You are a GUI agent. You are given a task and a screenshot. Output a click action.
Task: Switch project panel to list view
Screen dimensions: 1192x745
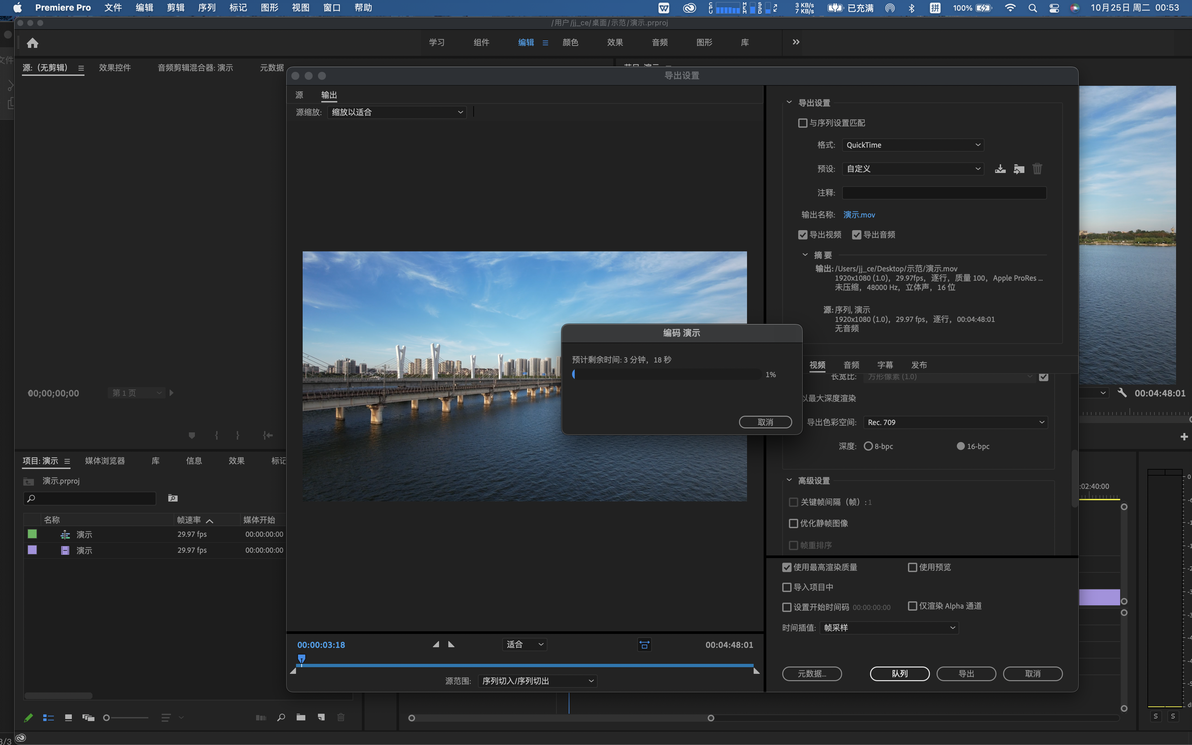[48, 718]
